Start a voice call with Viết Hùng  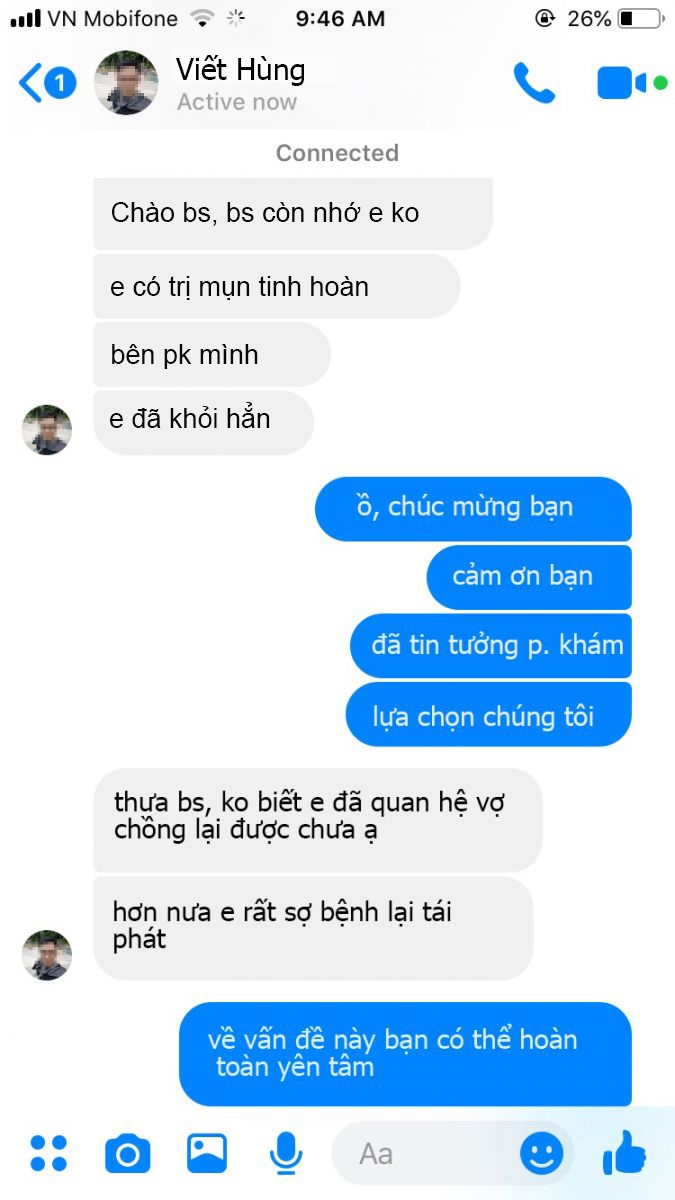pos(534,83)
